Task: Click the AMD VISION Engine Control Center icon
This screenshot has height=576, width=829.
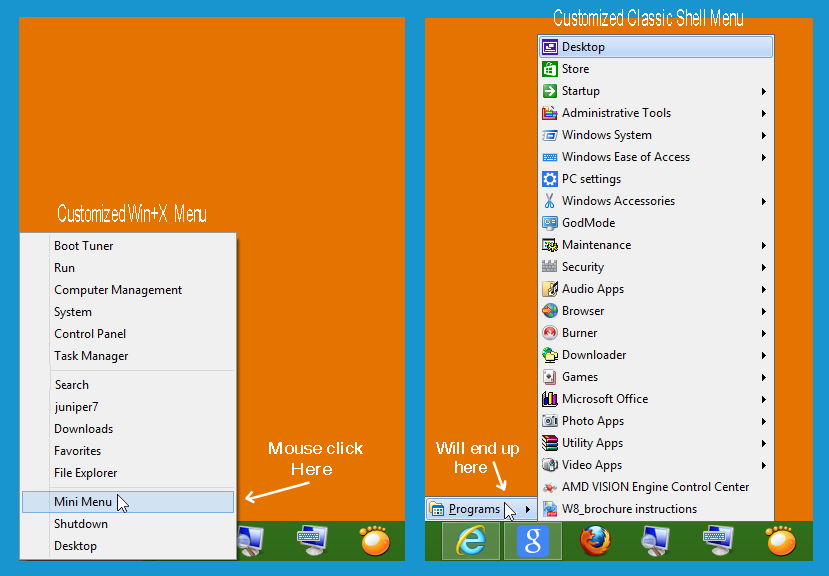Action: tap(550, 487)
